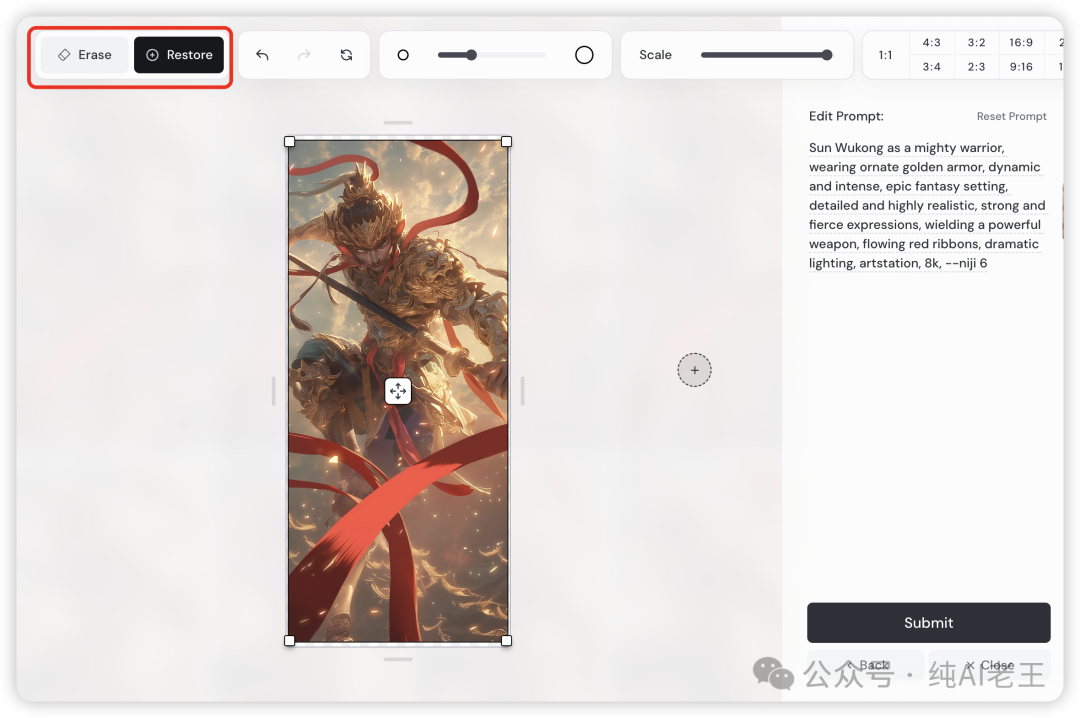The width and height of the screenshot is (1080, 718).
Task: Choose the 3:2 aspect ratio
Action: point(976,43)
